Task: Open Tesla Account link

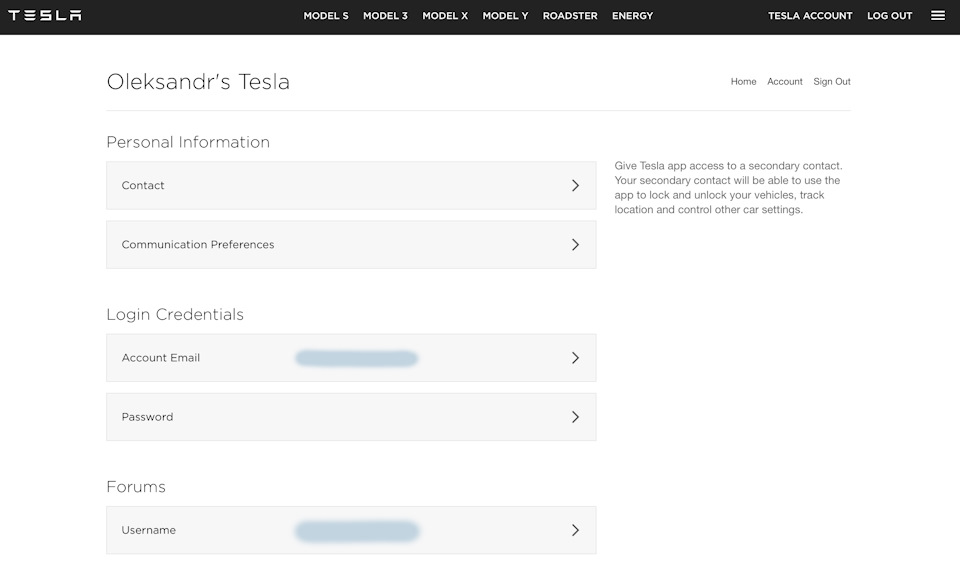Action: pyautogui.click(x=810, y=16)
